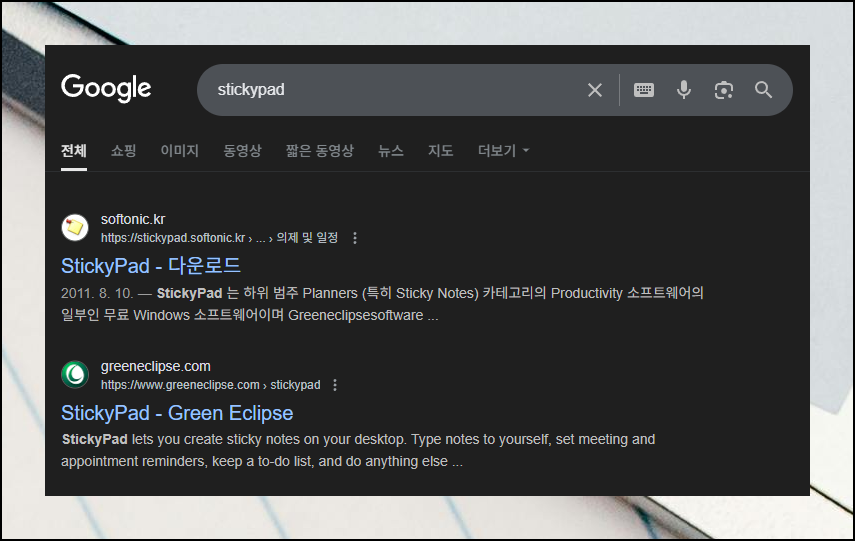Start voice search with microphone icon
This screenshot has width=855, height=541.
pos(684,90)
